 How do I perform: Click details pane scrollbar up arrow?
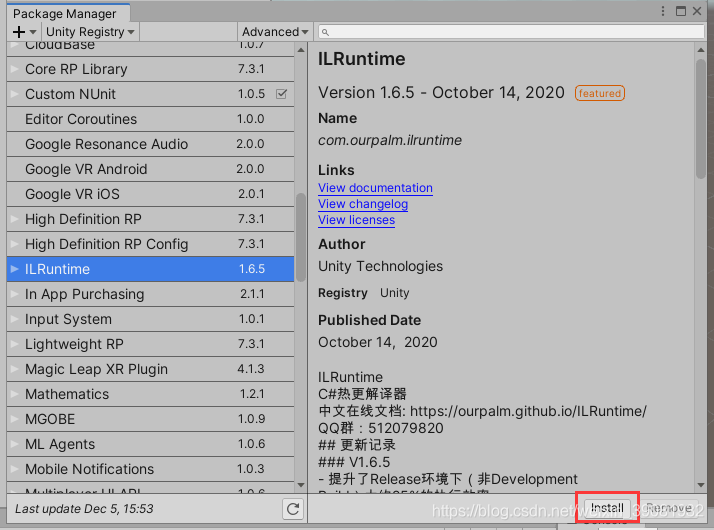point(701,50)
